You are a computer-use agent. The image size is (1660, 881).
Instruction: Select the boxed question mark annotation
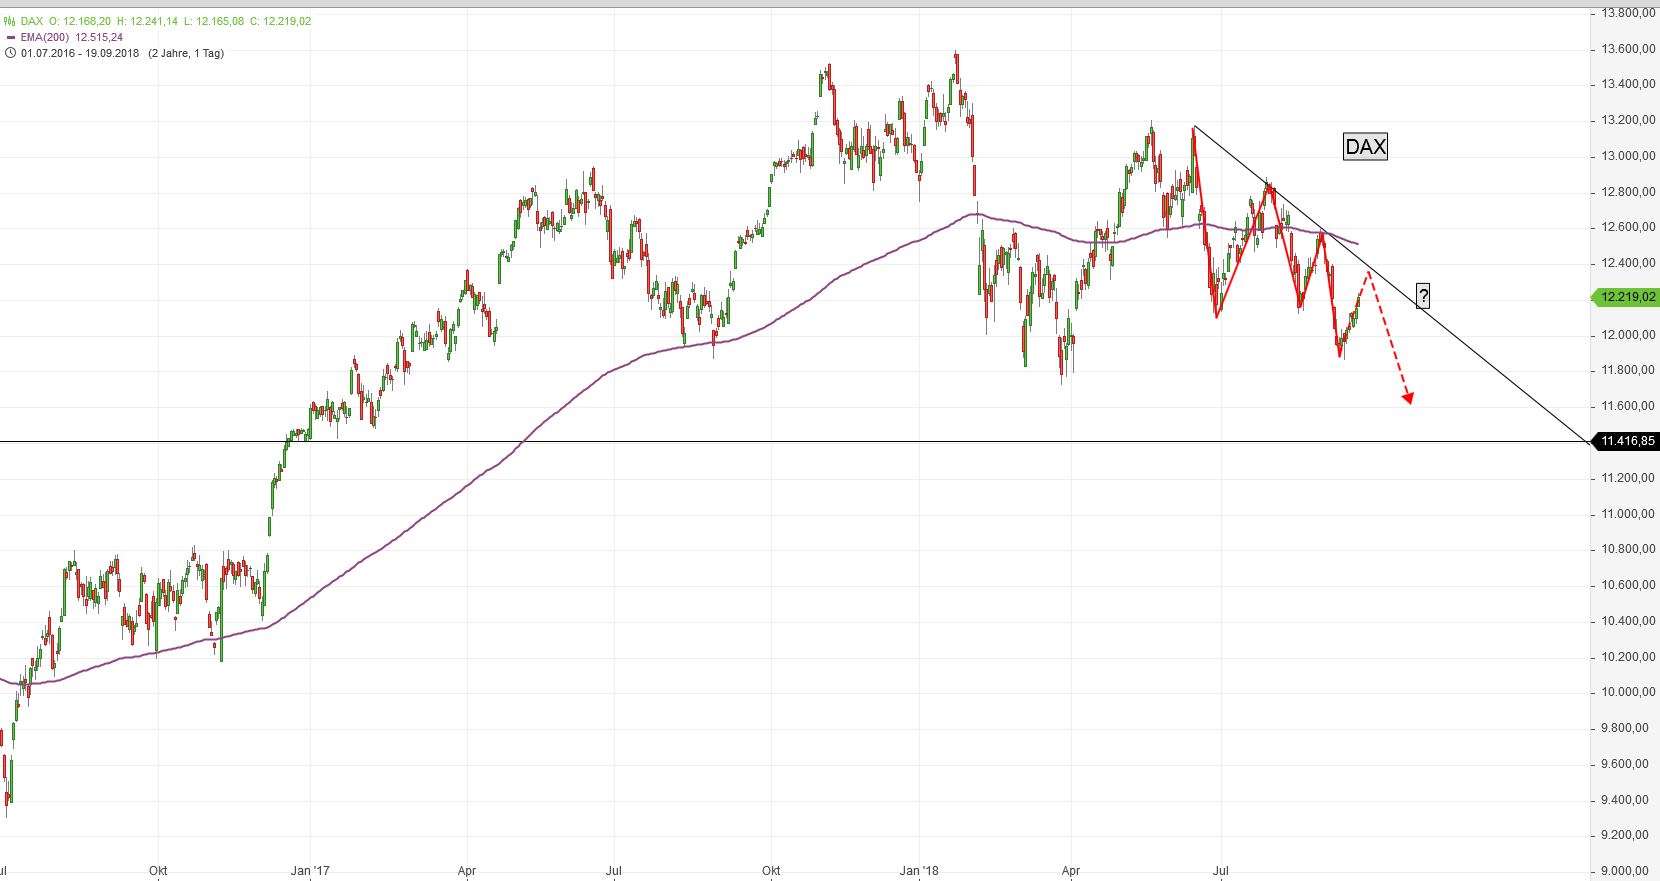coord(1423,296)
